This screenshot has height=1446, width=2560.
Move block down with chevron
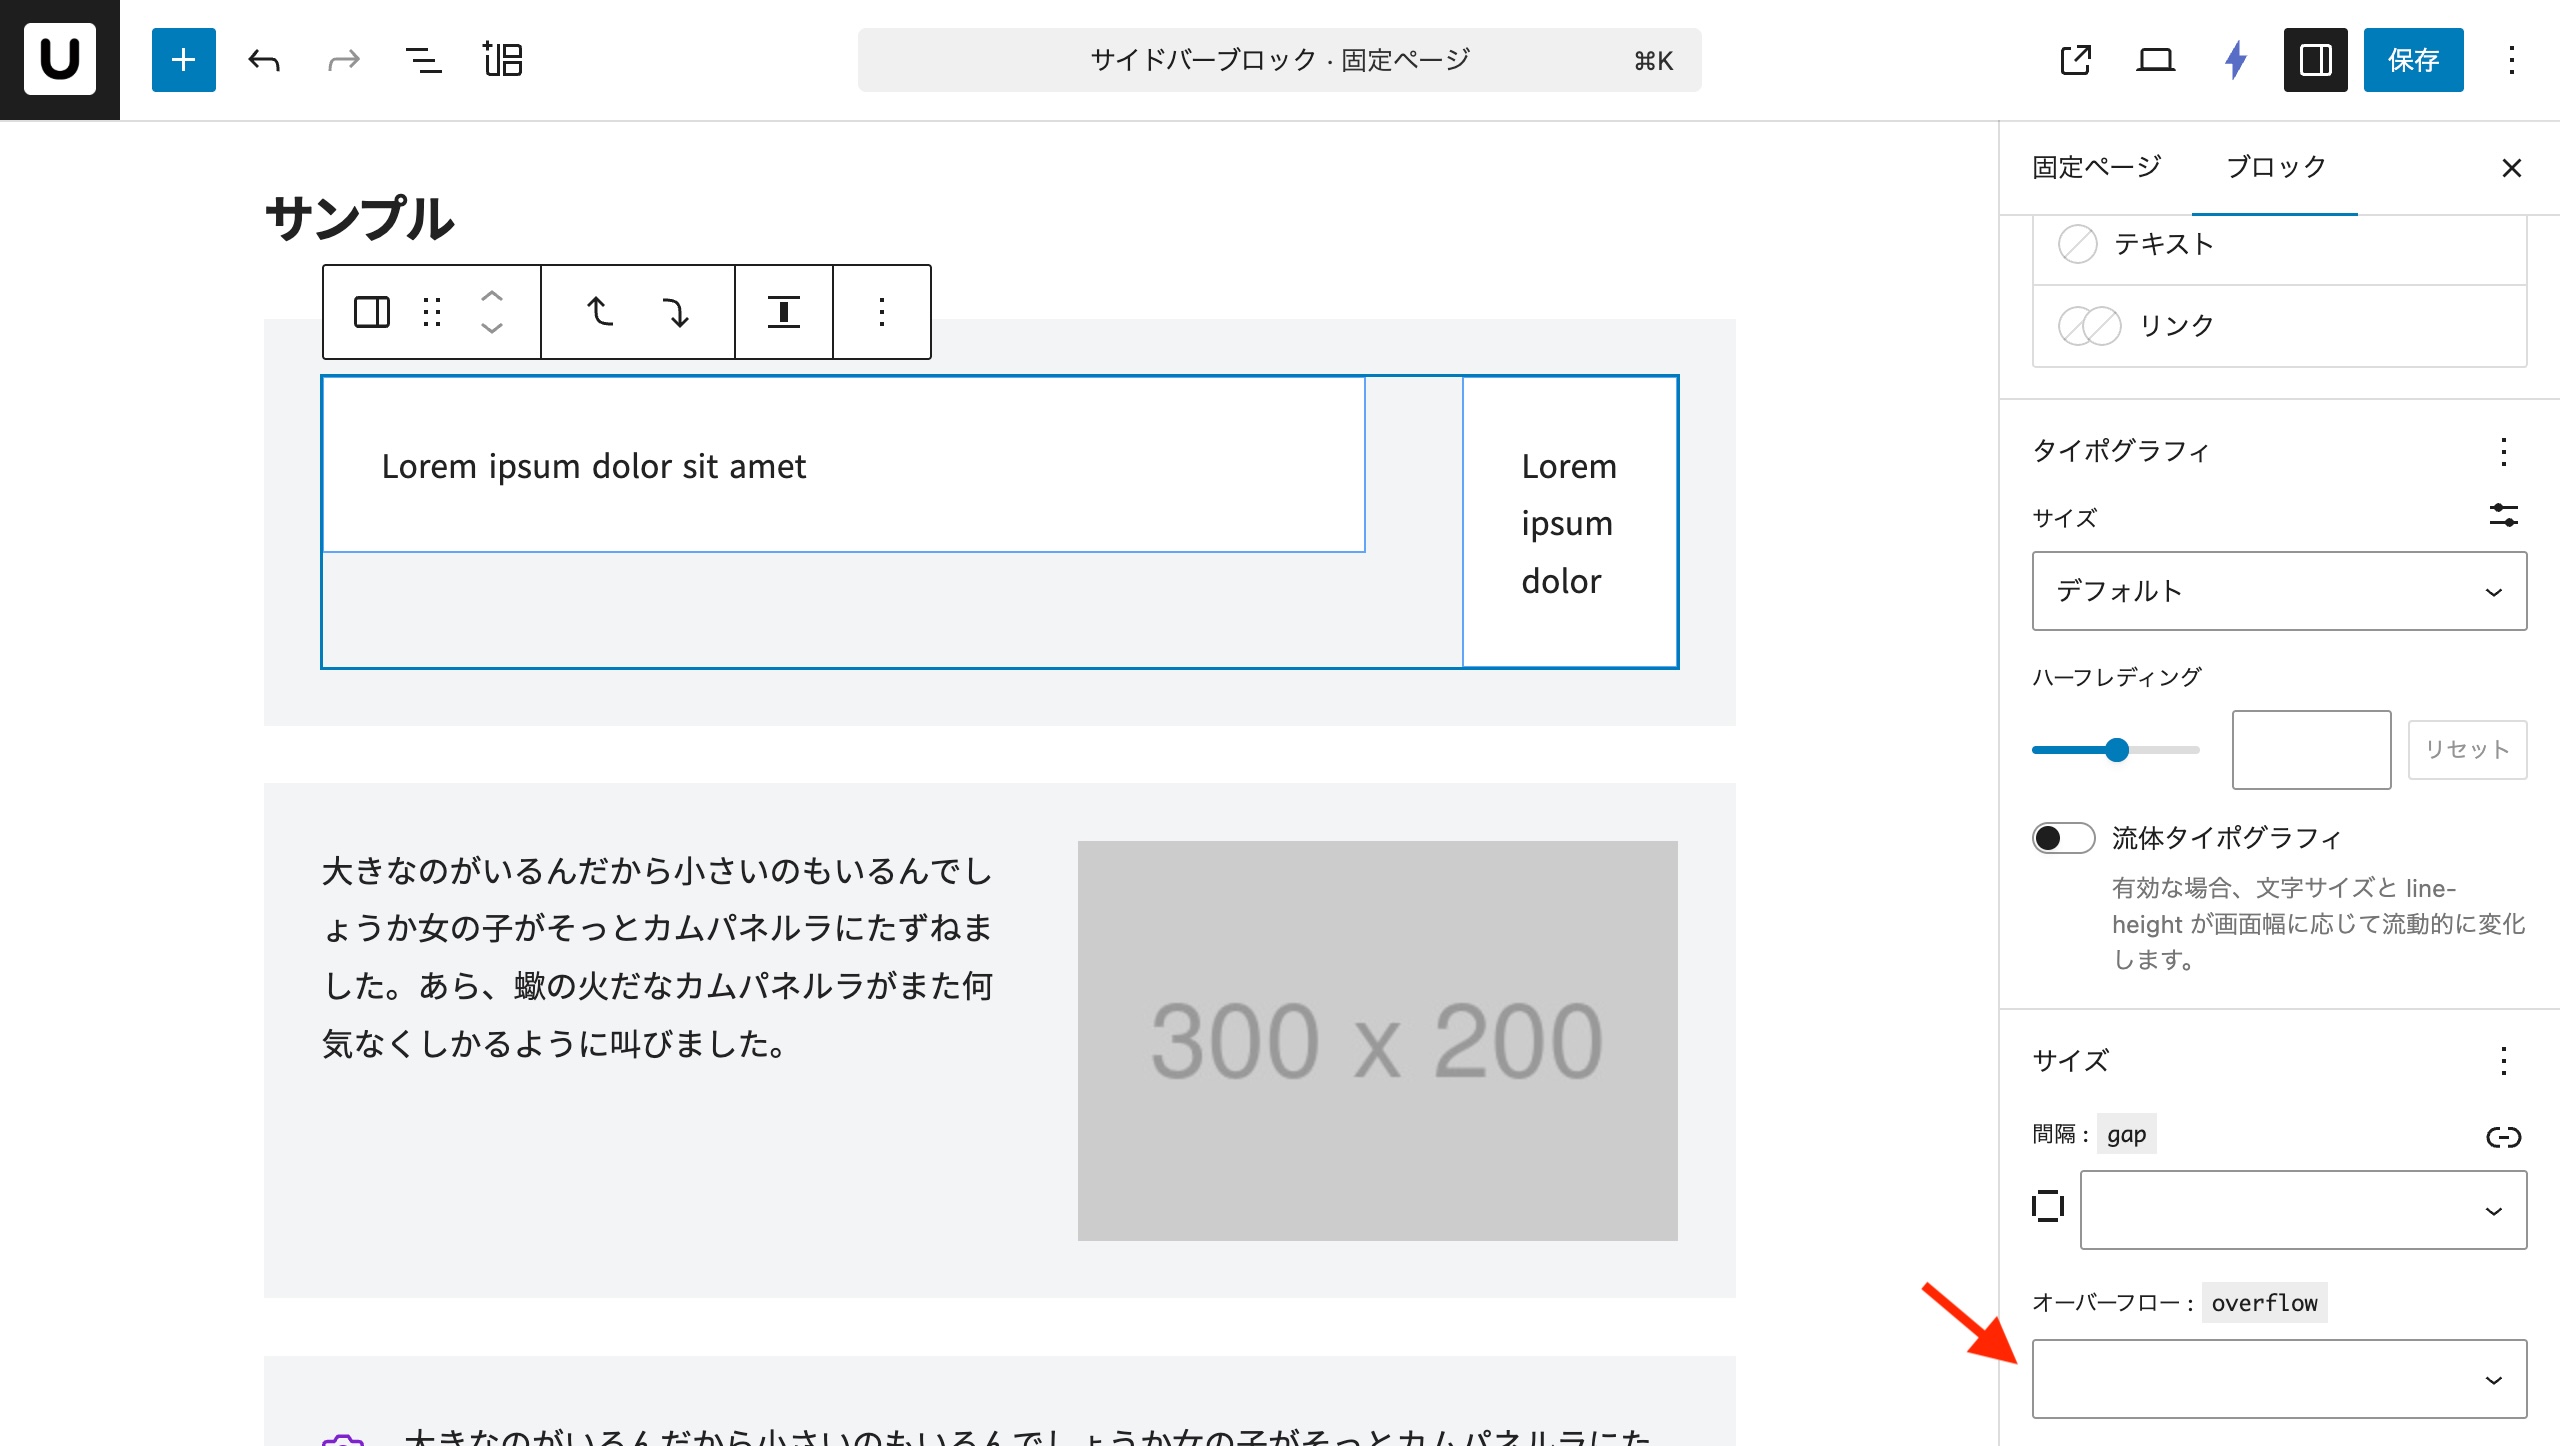click(492, 328)
